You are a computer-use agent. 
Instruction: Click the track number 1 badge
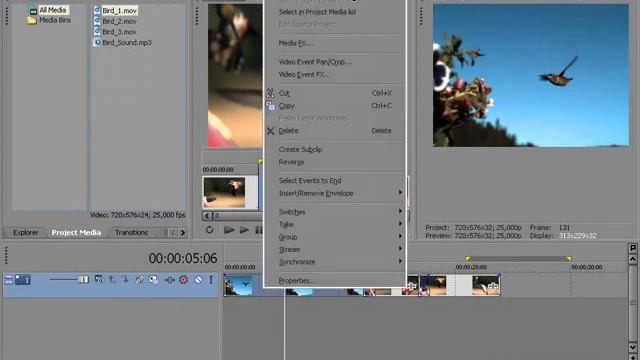point(23,280)
